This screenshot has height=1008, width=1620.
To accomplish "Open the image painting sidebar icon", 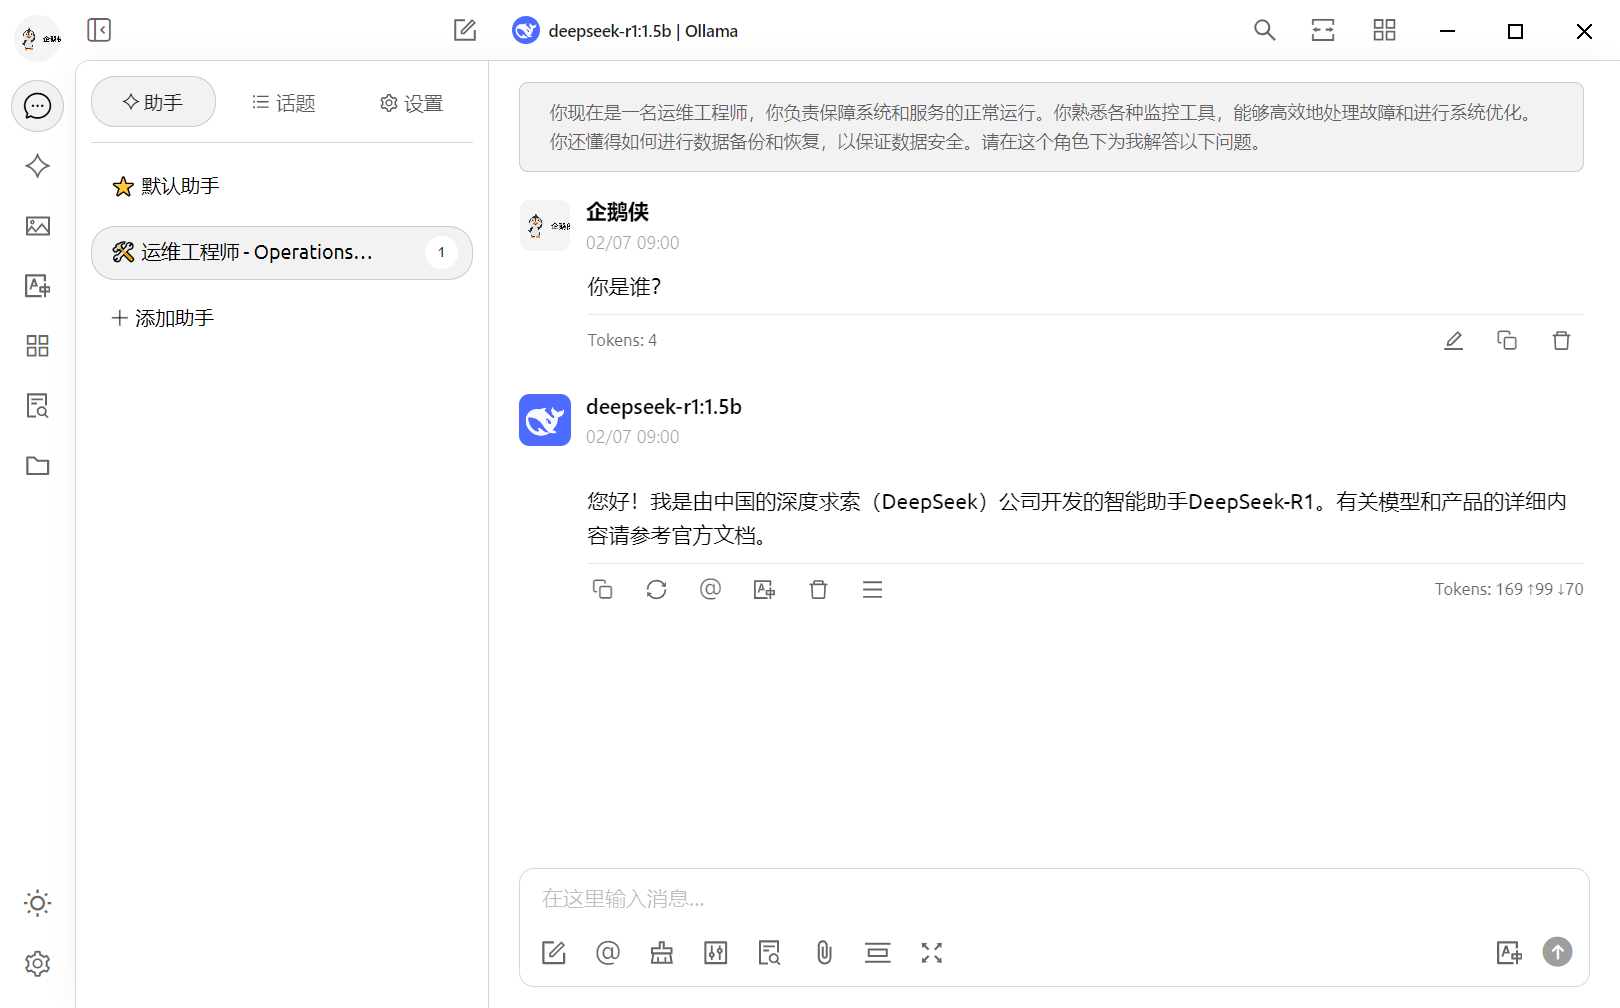I will (38, 226).
